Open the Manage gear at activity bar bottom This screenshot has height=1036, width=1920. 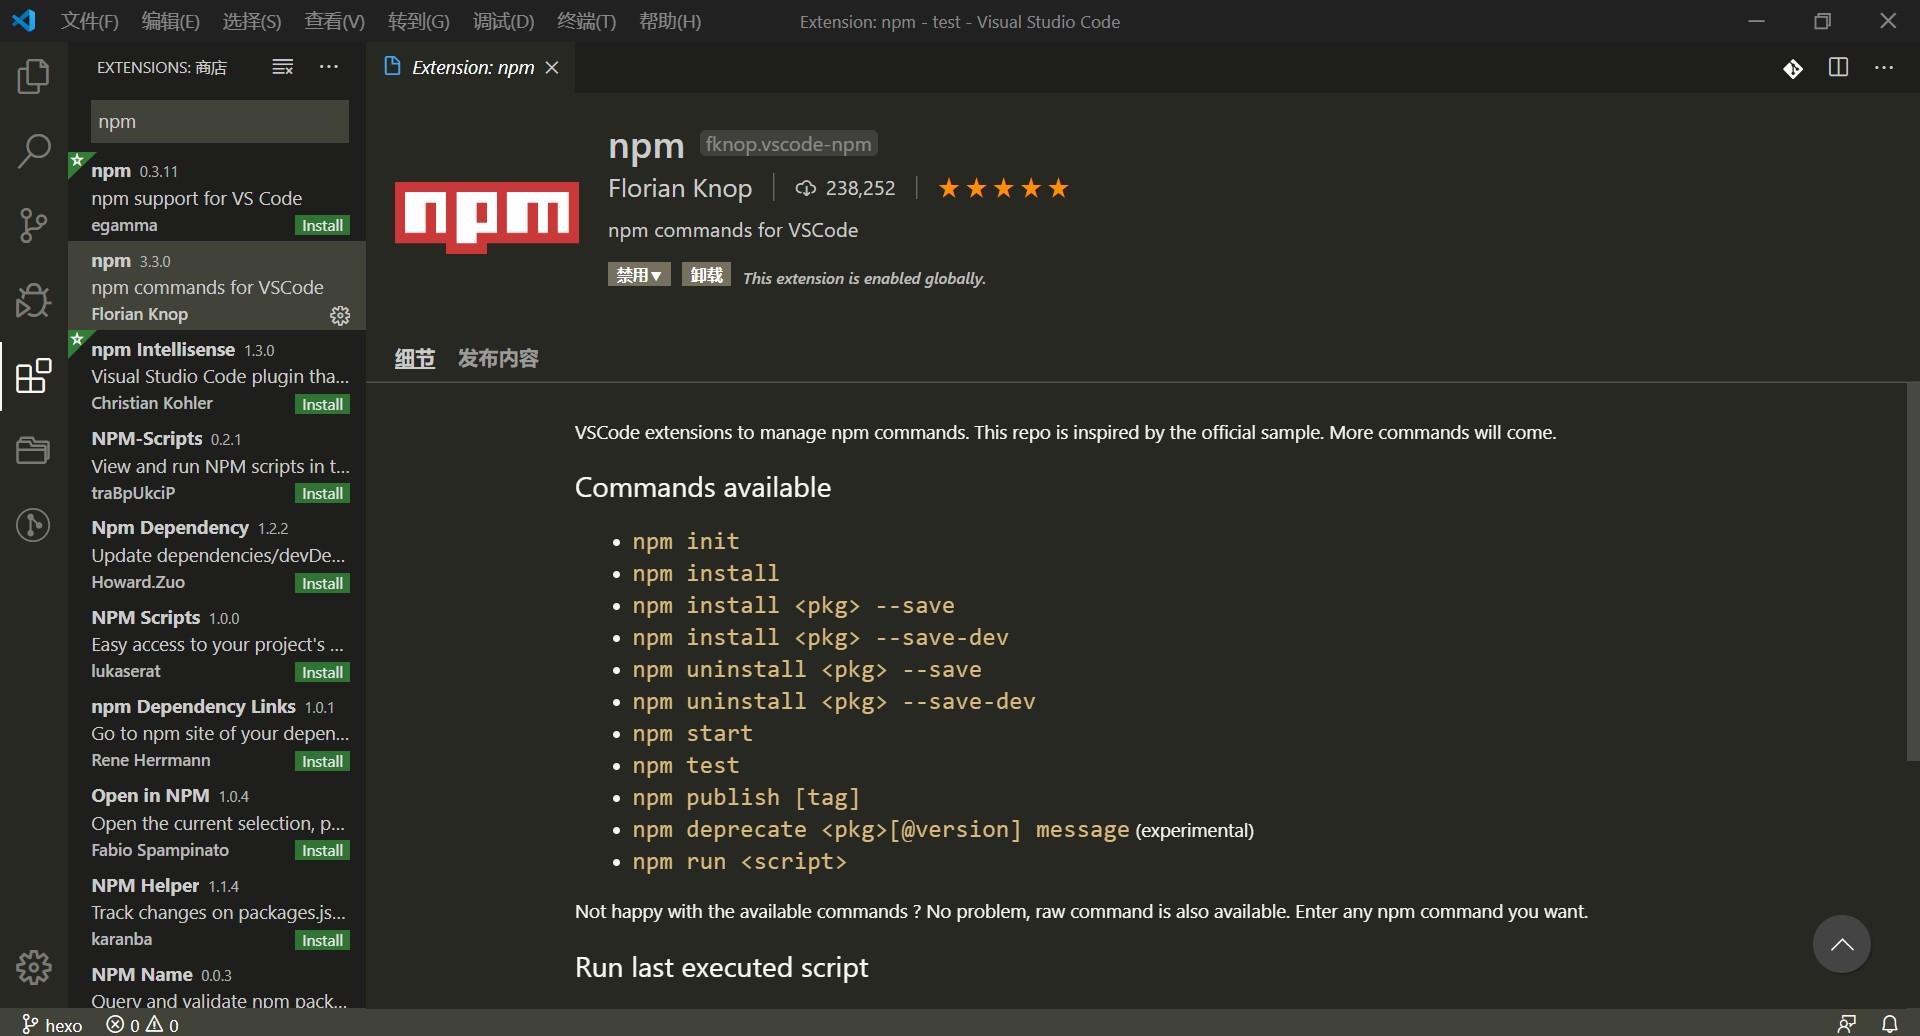[x=33, y=967]
